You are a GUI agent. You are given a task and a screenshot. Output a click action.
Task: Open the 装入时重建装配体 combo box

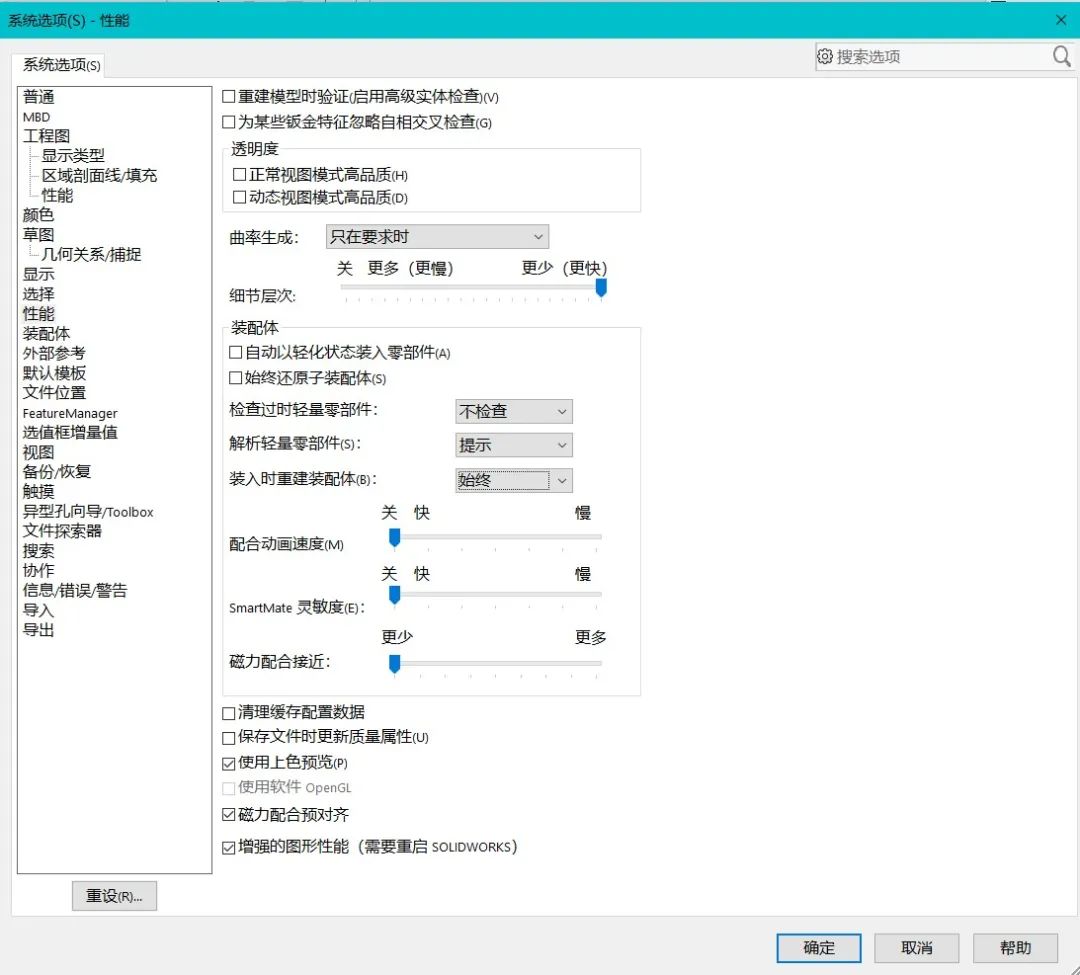514,480
